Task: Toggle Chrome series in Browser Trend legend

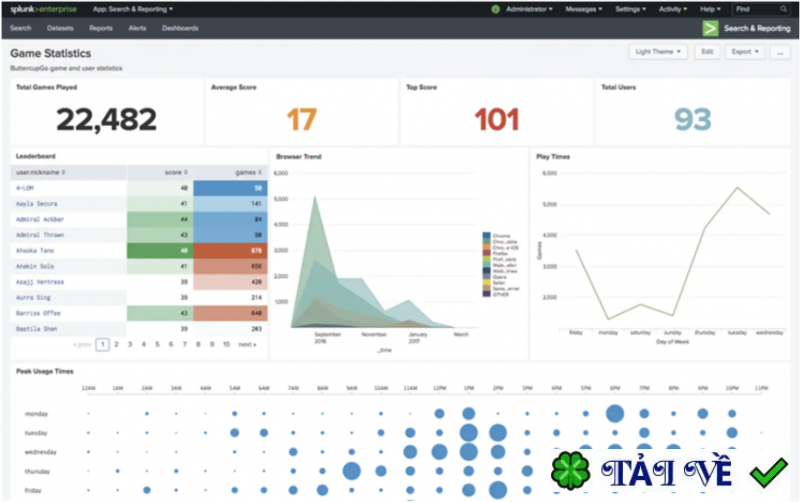Action: pyautogui.click(x=495, y=236)
